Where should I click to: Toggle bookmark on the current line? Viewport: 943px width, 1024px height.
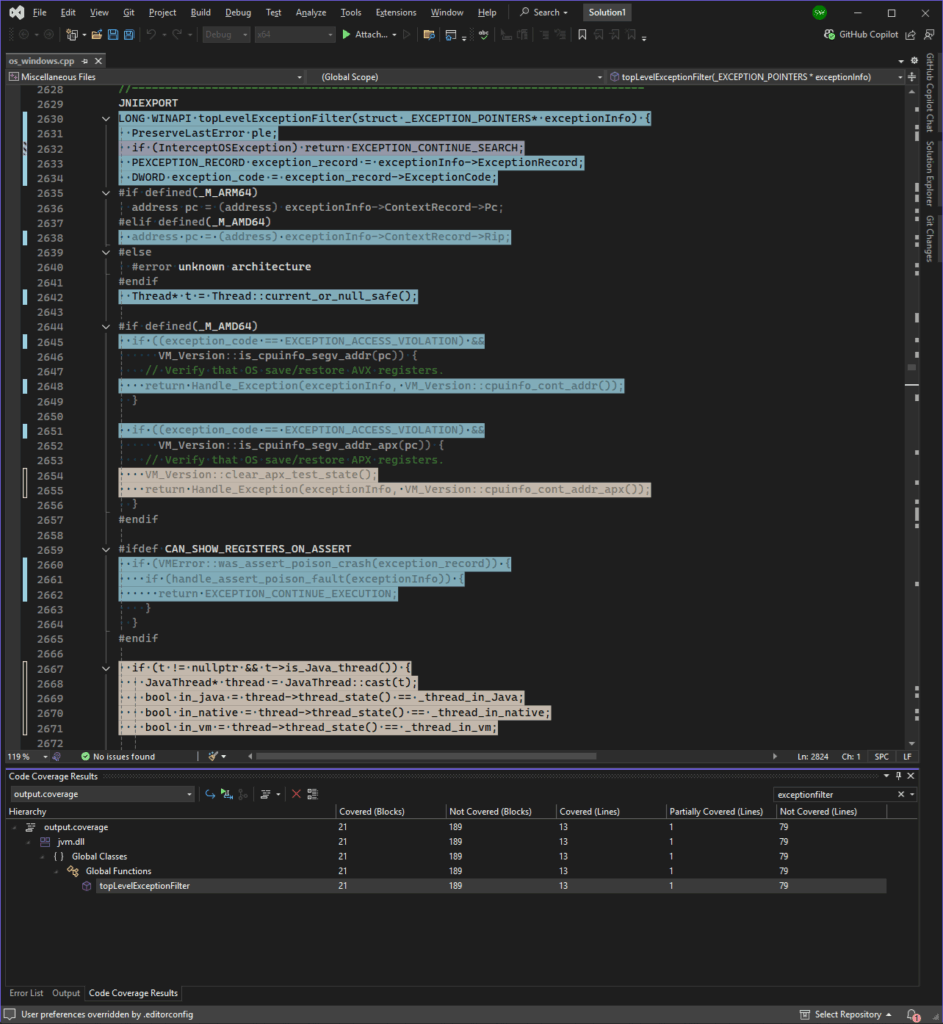582,35
